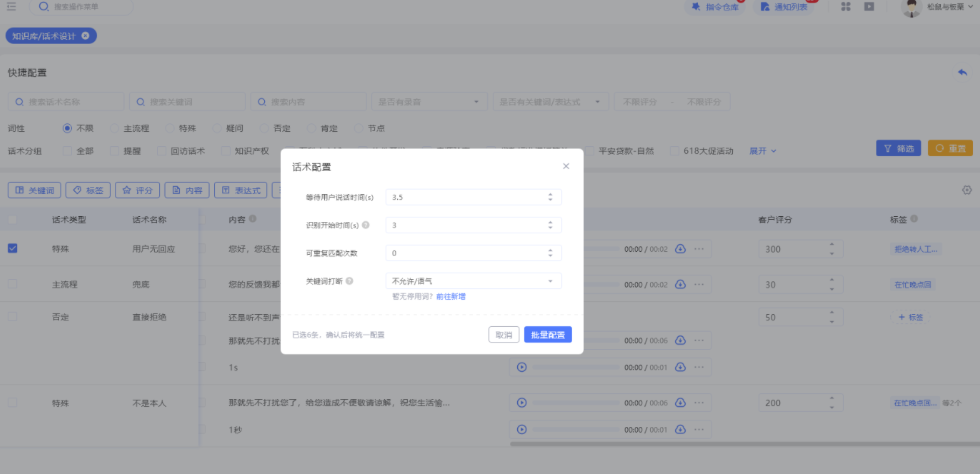Open 通知列表 in header
This screenshot has height=474, width=980.
pos(784,7)
